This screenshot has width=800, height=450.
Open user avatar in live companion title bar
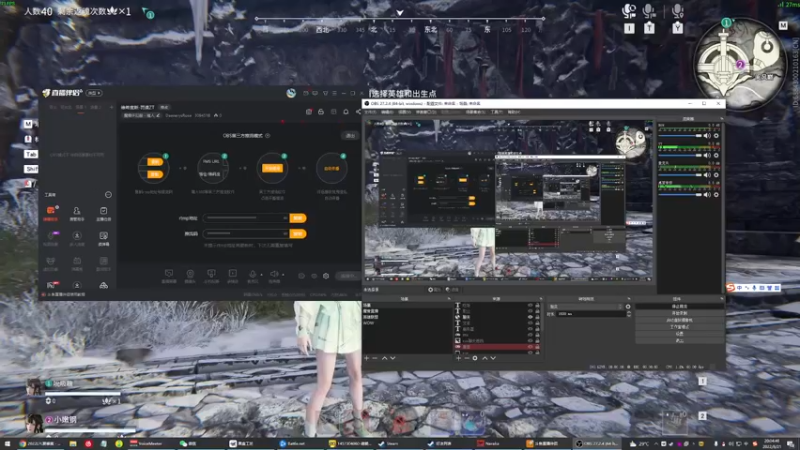click(291, 93)
